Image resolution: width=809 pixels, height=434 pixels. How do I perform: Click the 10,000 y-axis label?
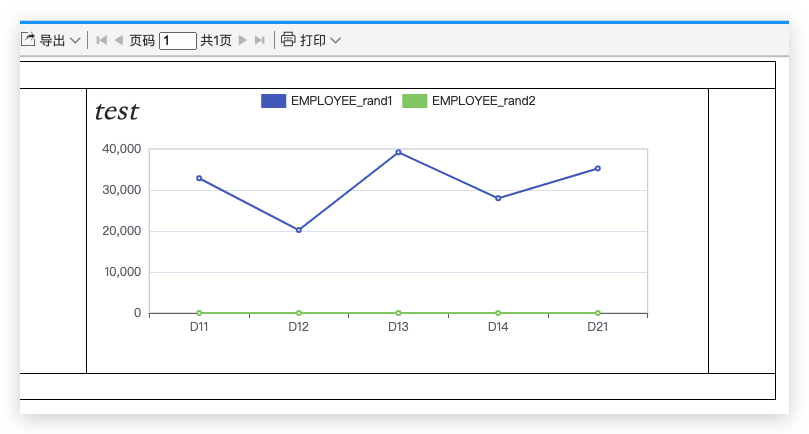(x=123, y=272)
